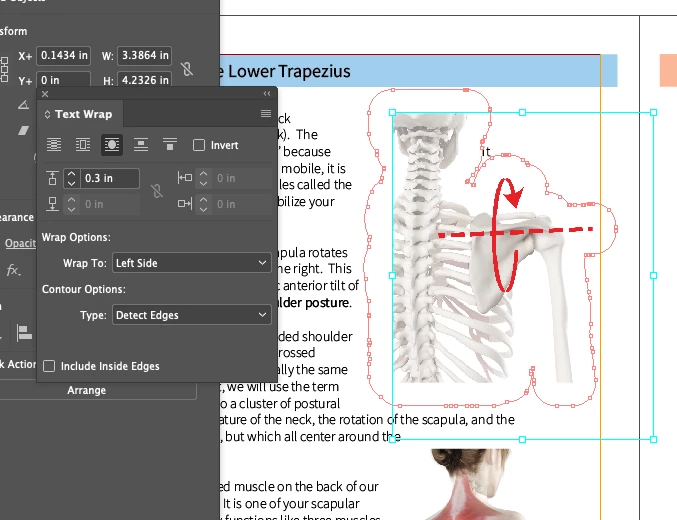This screenshot has height=520, width=677.
Task: Click the neck muscle photo below
Action: pos(475,484)
